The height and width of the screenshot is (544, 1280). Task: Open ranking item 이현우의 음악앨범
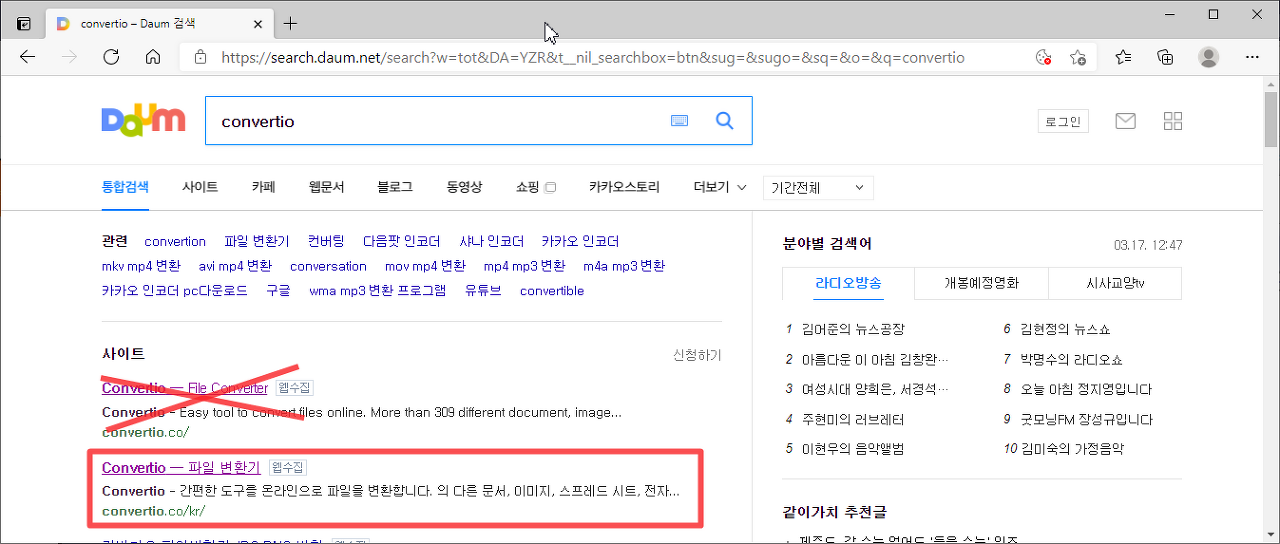pyautogui.click(x=852, y=449)
